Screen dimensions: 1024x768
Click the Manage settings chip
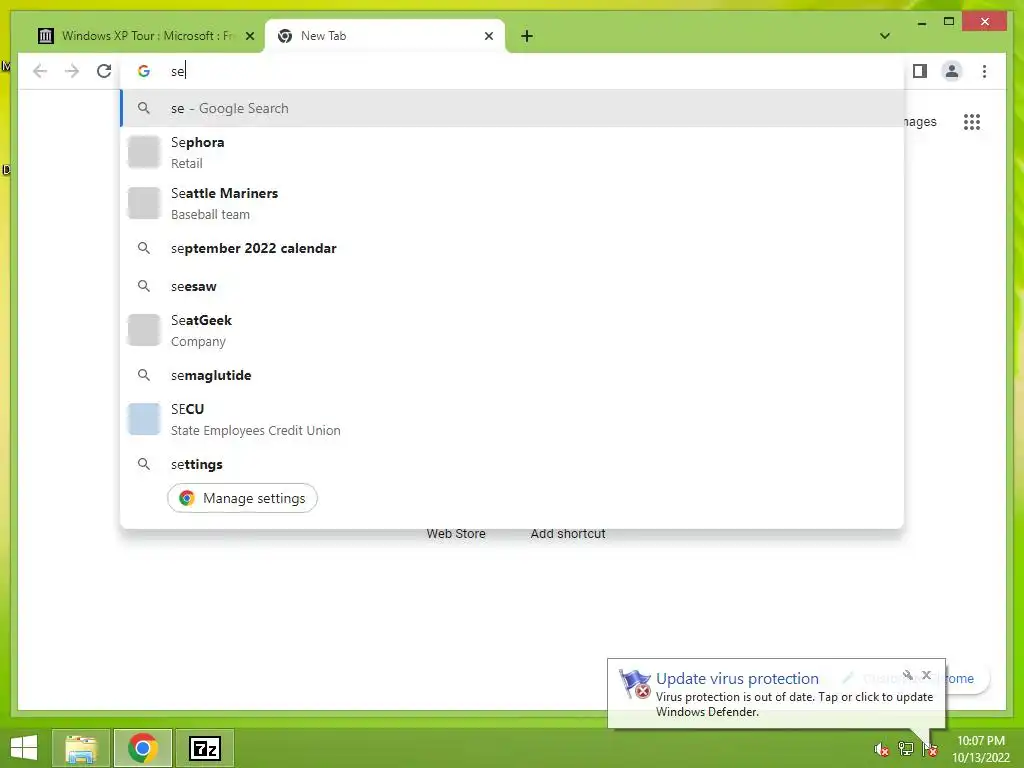[242, 498]
